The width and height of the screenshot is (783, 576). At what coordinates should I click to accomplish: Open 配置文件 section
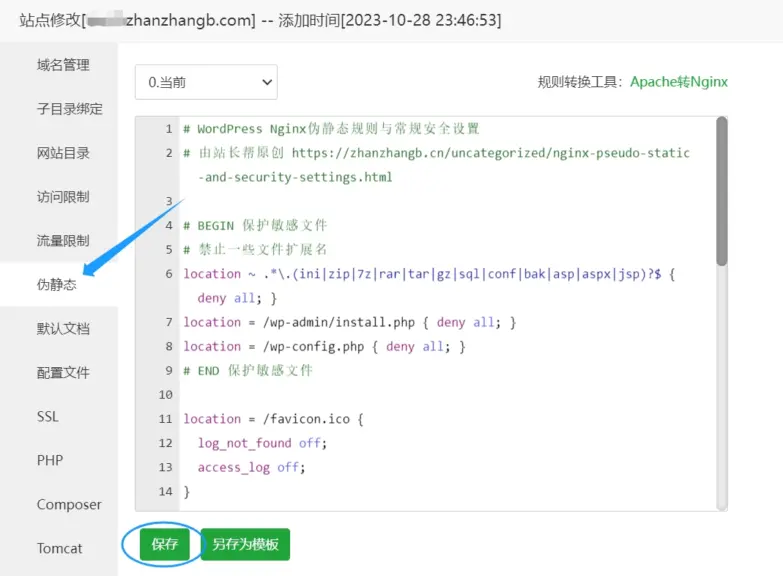click(x=63, y=373)
